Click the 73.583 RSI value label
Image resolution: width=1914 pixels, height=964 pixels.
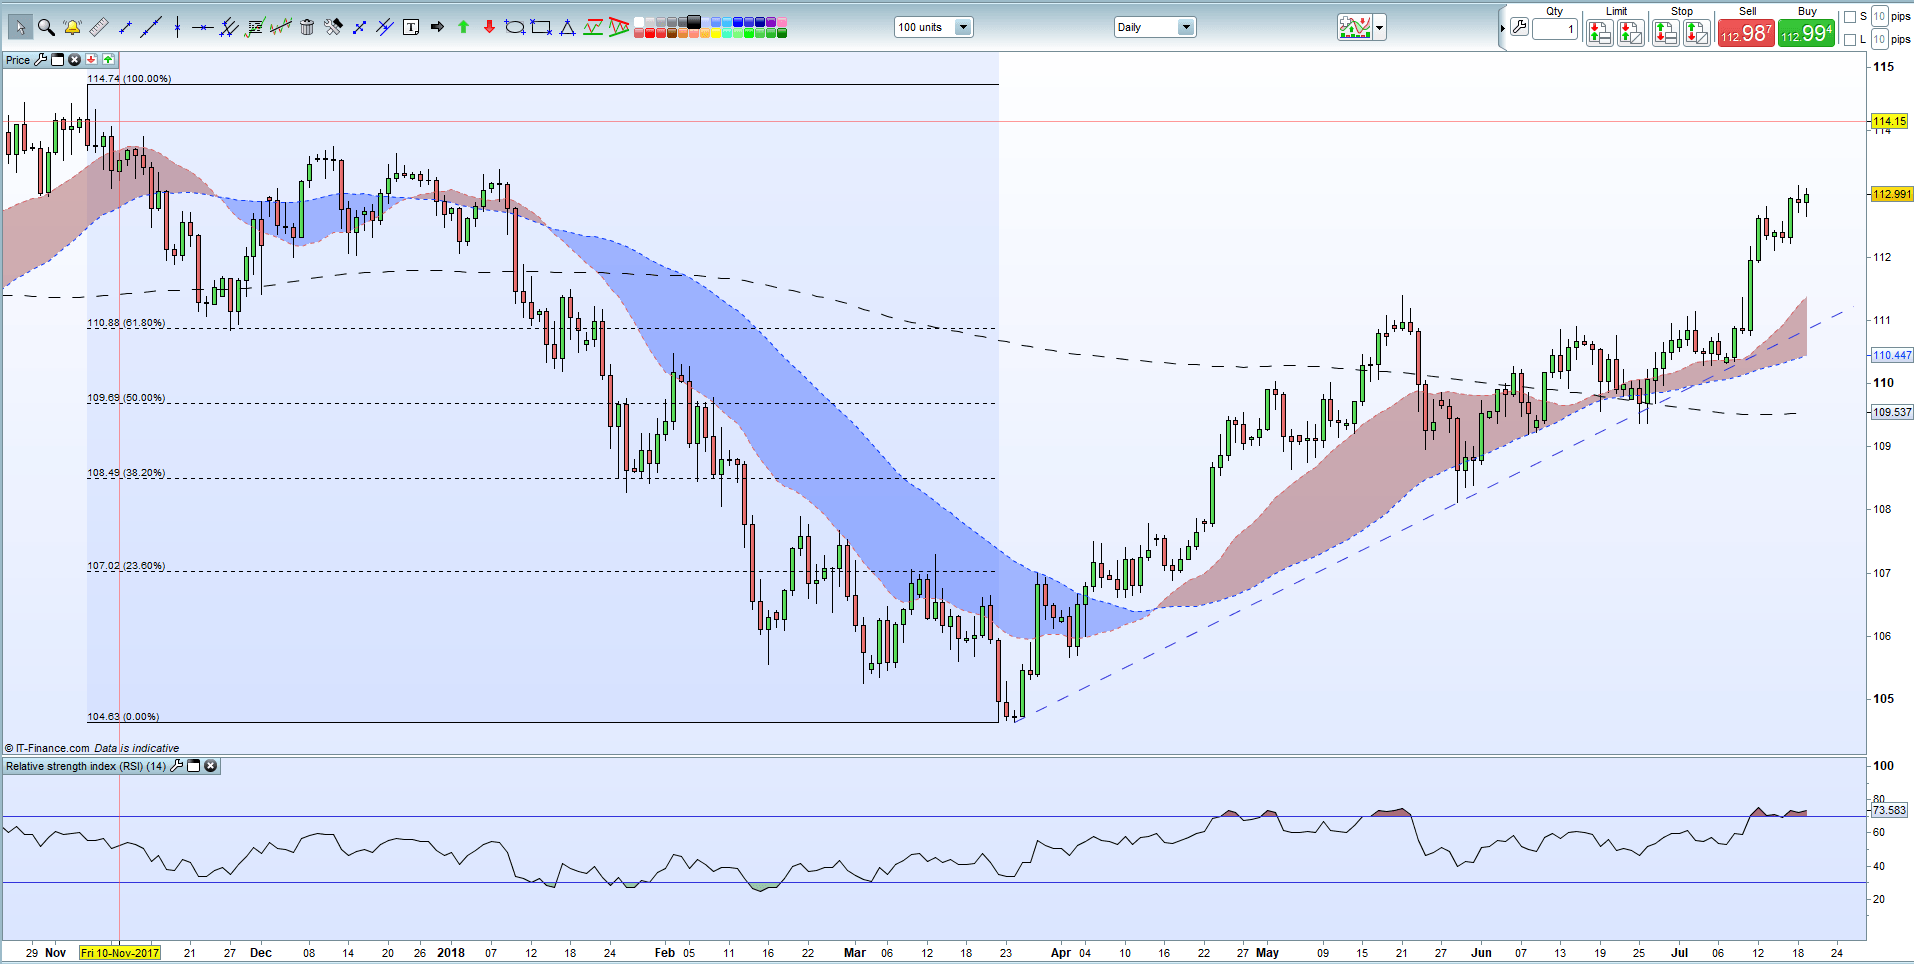(1889, 810)
